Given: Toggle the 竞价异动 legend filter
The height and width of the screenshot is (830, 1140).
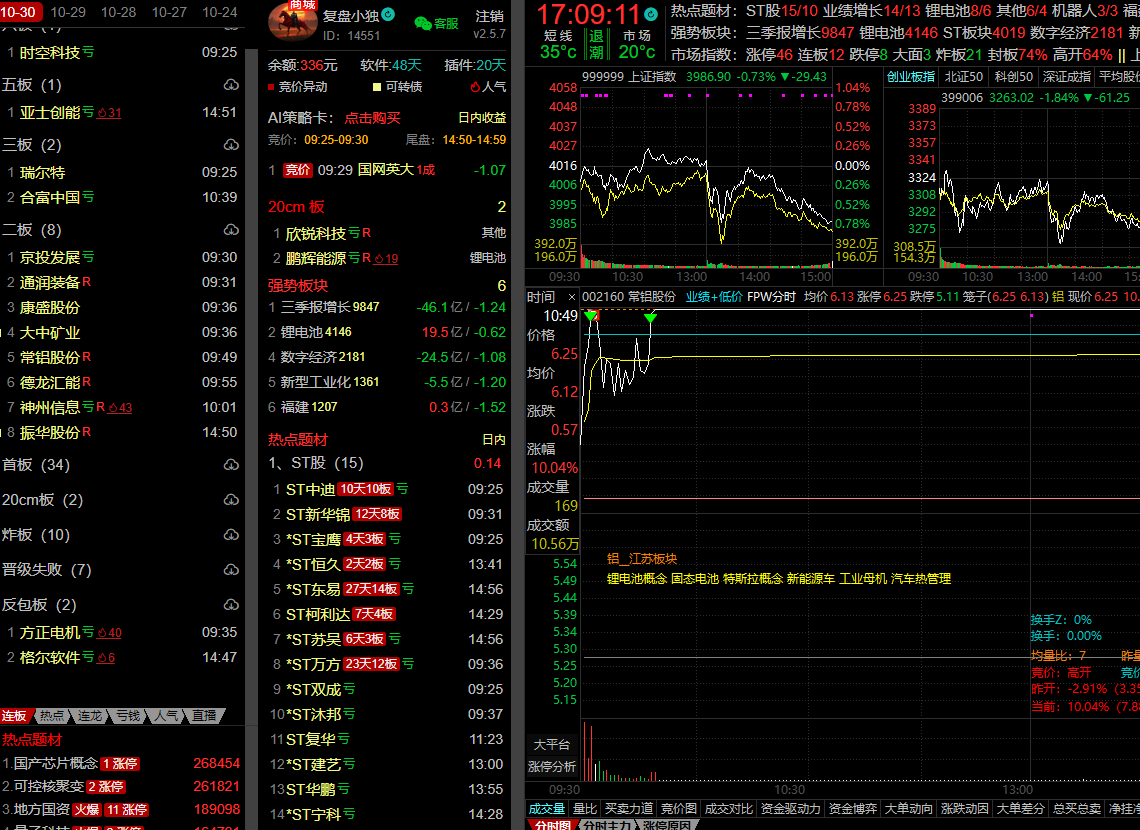Looking at the screenshot, I should tap(297, 87).
